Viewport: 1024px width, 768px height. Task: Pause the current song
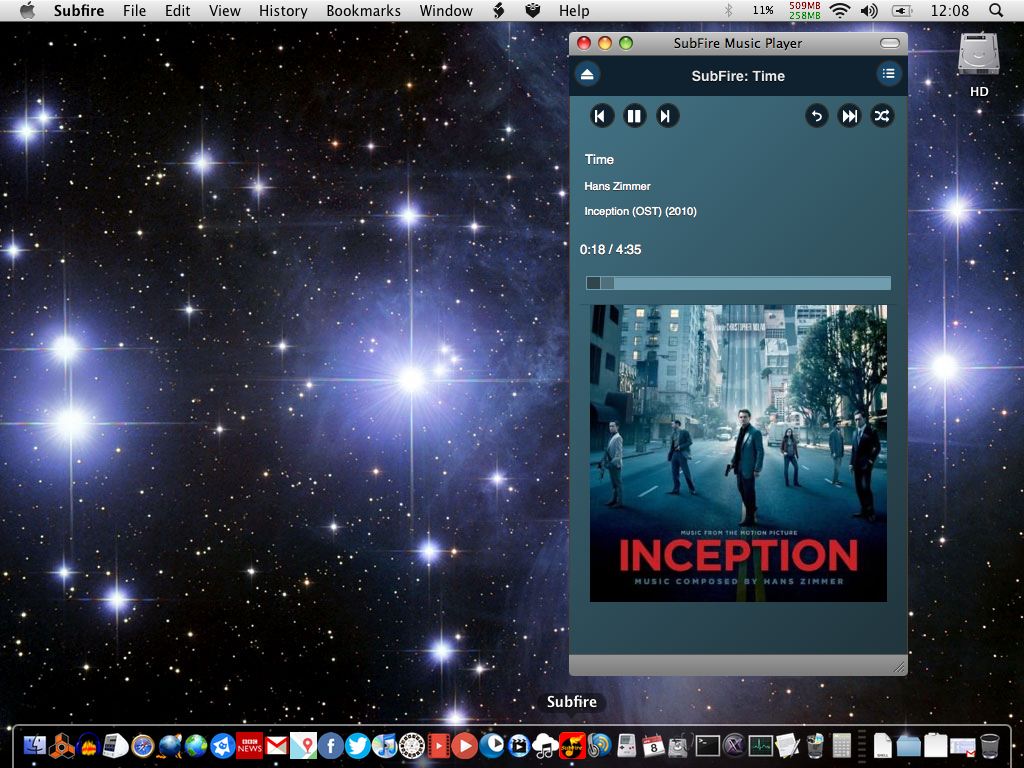click(x=634, y=116)
